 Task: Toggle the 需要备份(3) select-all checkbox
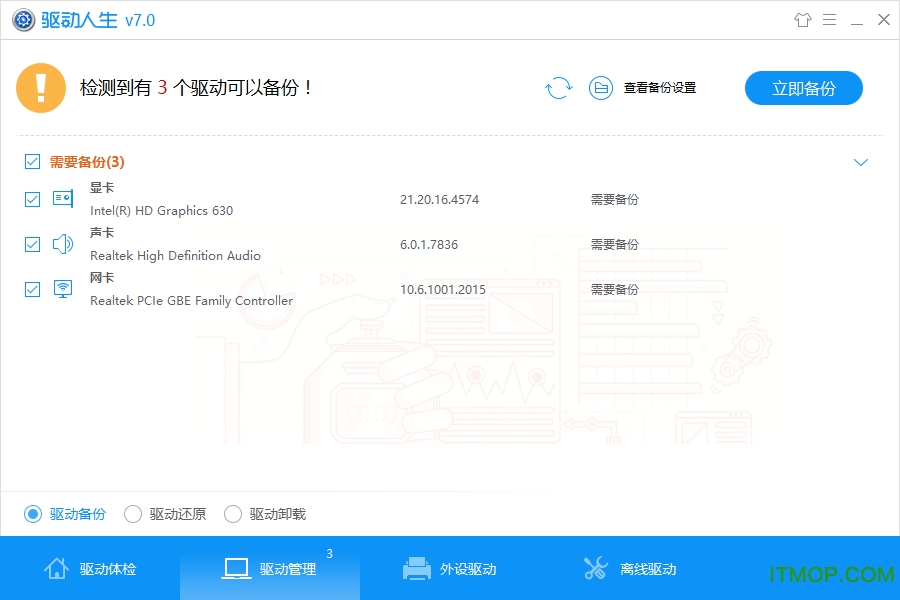[x=33, y=162]
